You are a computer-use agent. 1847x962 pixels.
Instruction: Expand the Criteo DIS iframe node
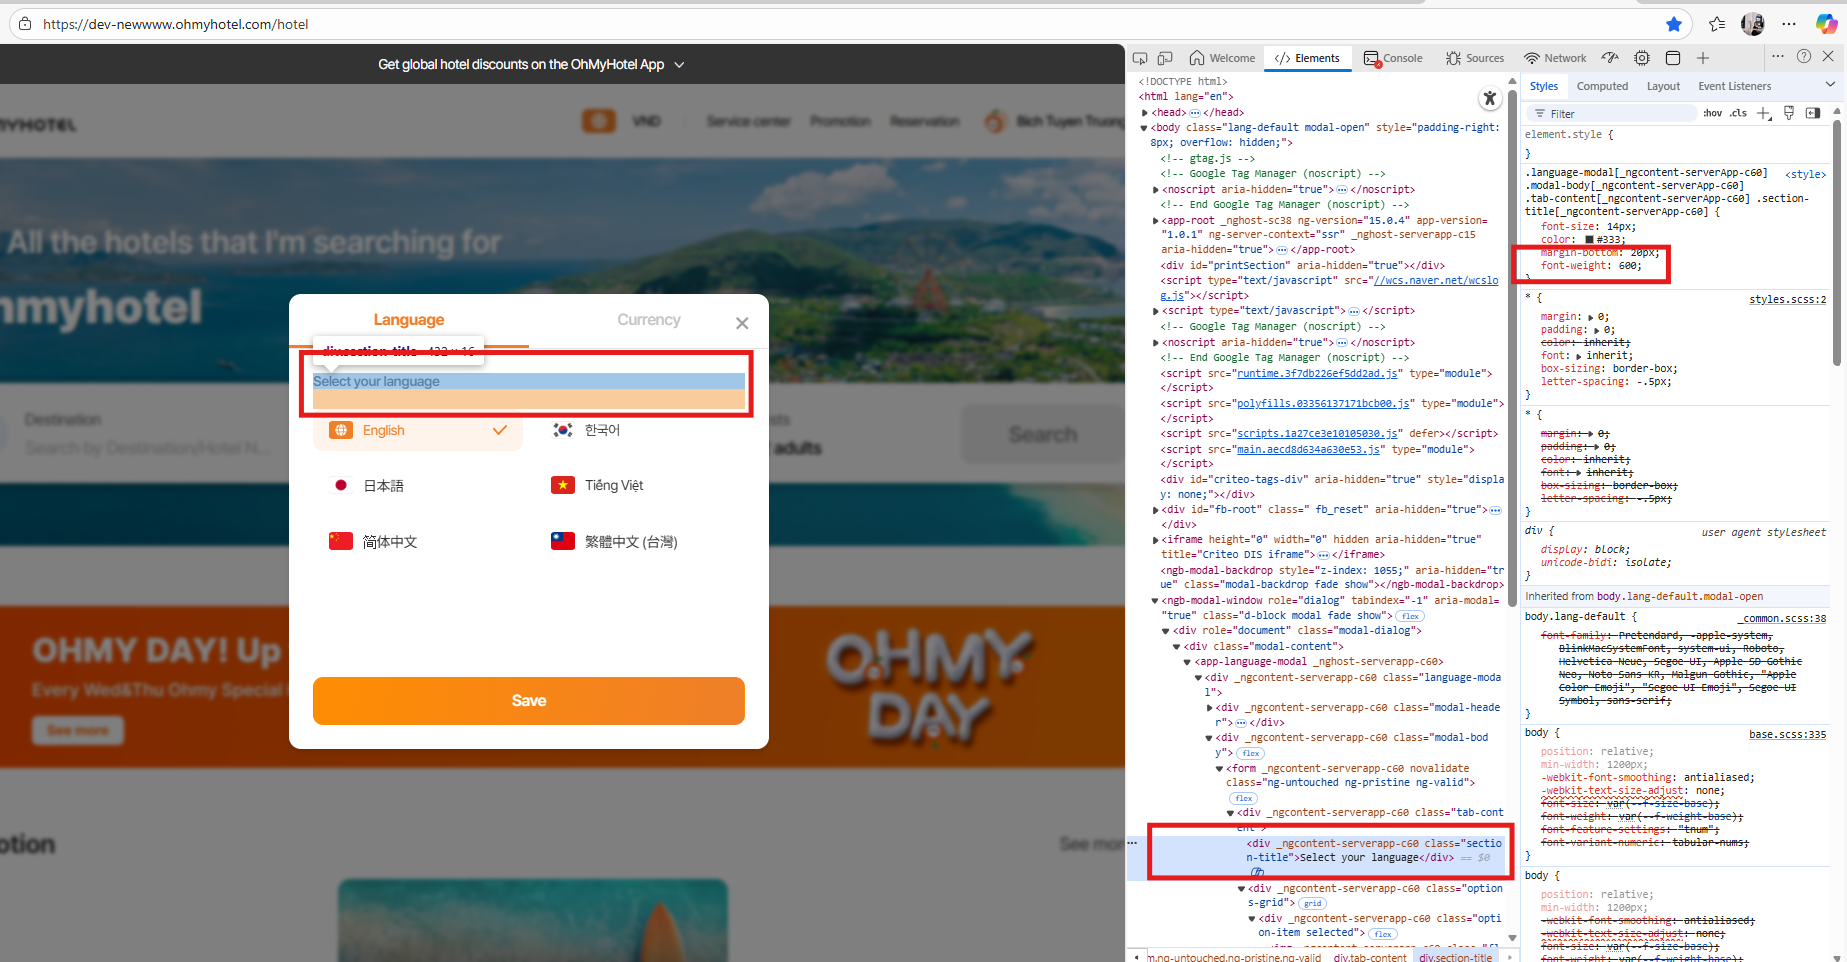coord(1156,540)
